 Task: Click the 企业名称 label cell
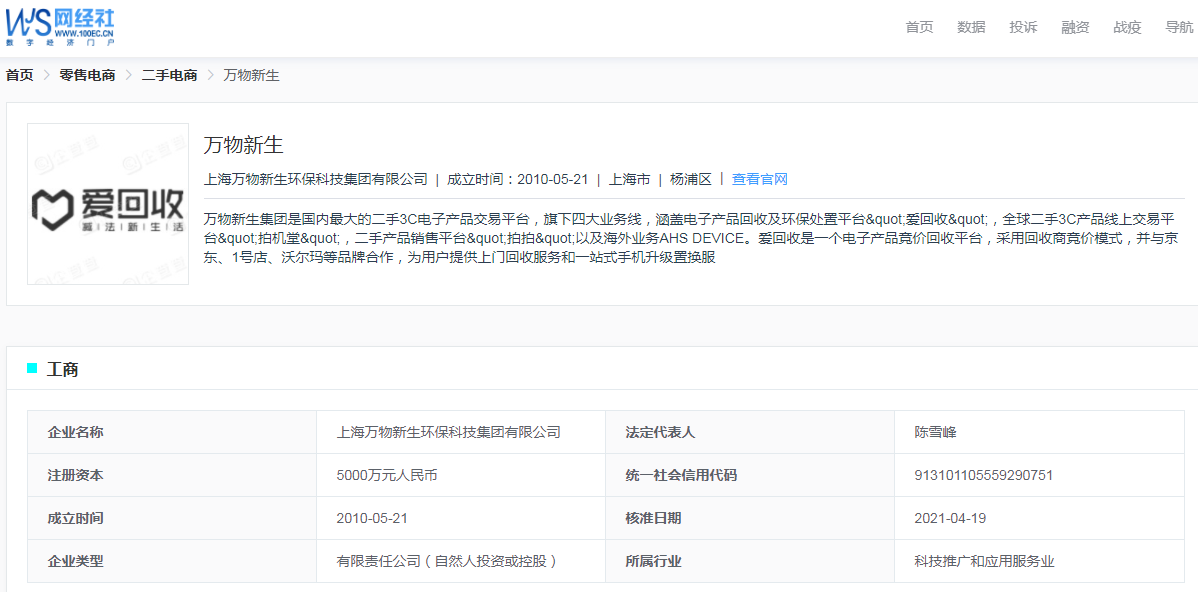(172, 432)
